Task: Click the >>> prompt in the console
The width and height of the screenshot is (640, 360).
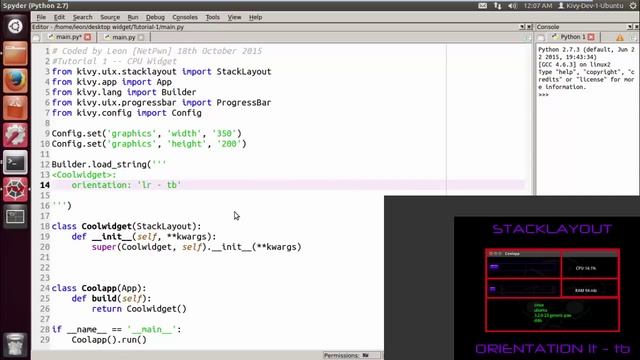Action: (x=543, y=95)
